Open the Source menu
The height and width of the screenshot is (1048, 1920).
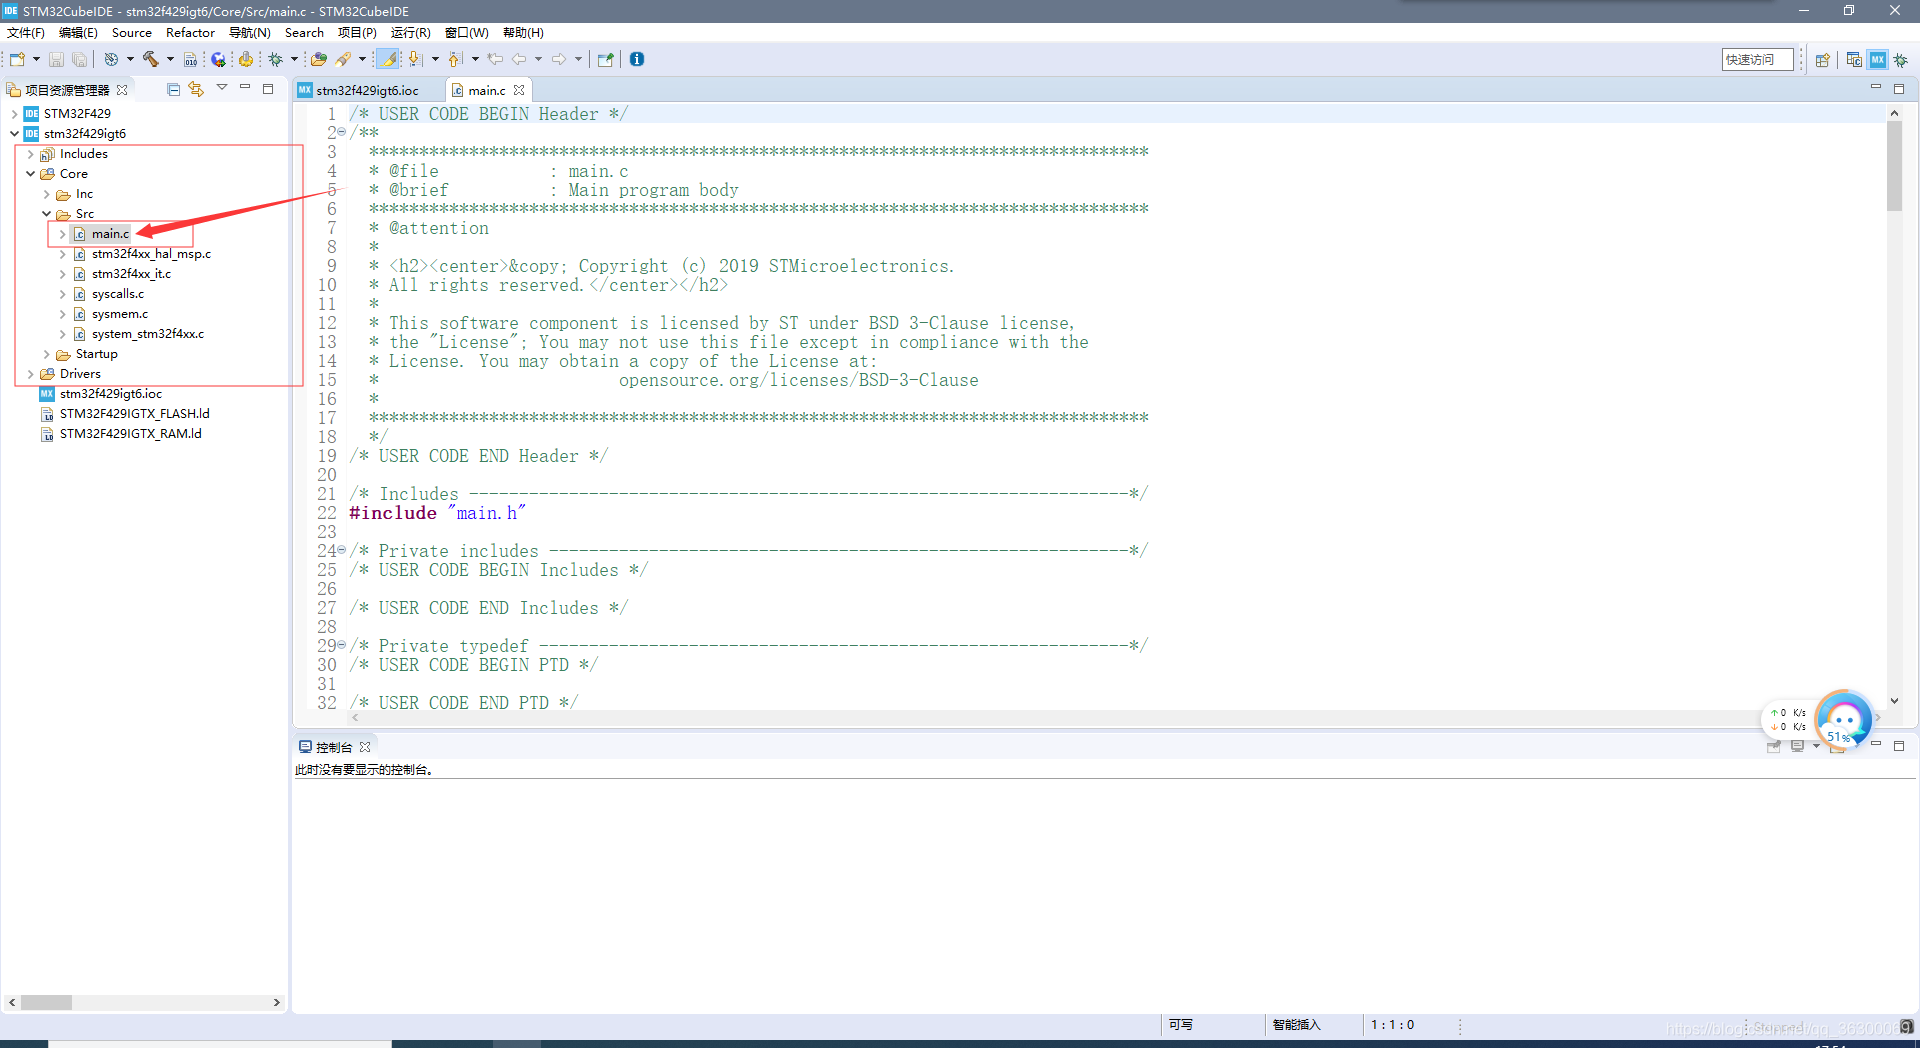132,33
